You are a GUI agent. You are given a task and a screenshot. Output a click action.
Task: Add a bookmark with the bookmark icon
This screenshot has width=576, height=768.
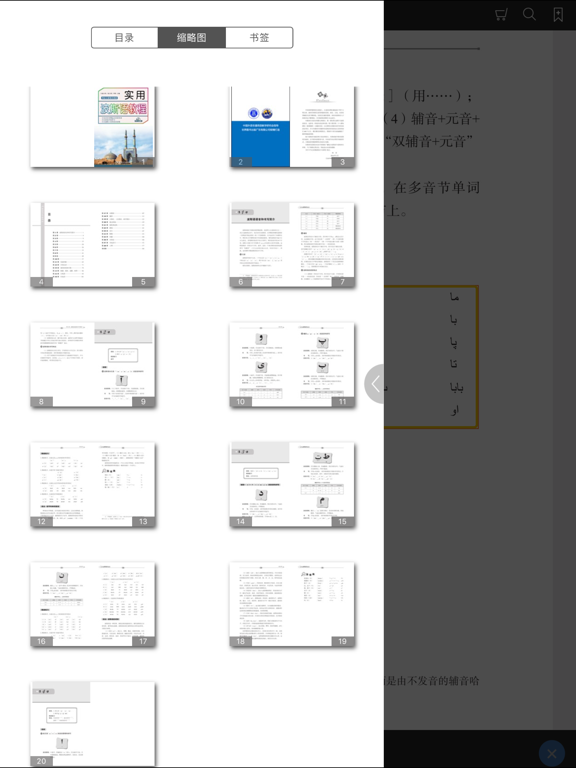(558, 14)
